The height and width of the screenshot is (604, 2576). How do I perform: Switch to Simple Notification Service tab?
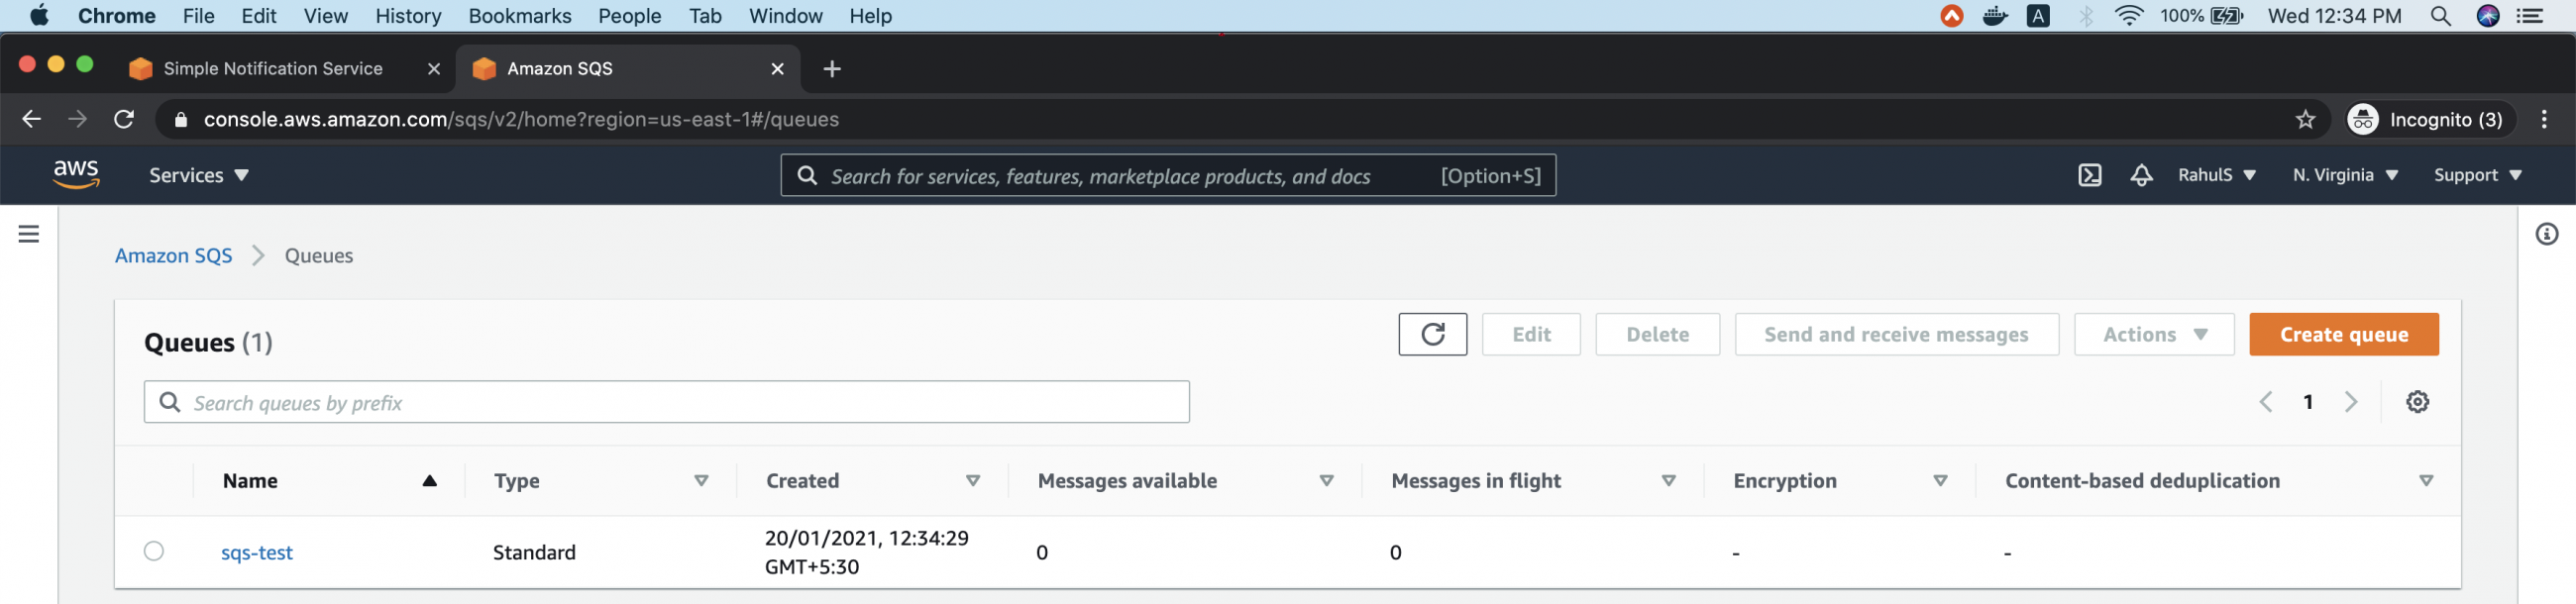click(272, 68)
